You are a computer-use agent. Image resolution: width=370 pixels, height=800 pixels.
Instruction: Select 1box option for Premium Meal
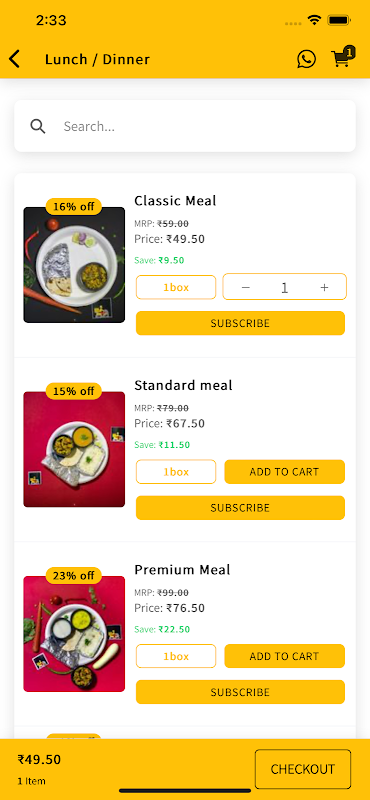176,656
